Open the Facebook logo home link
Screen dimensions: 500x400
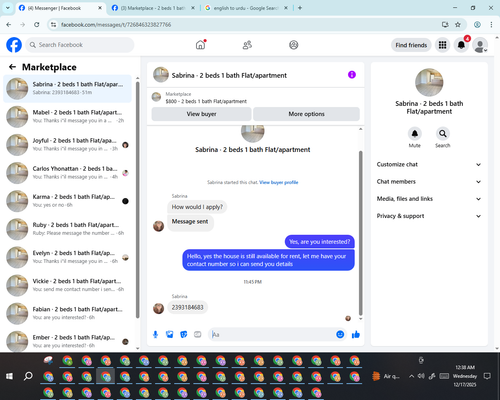pyautogui.click(x=14, y=45)
